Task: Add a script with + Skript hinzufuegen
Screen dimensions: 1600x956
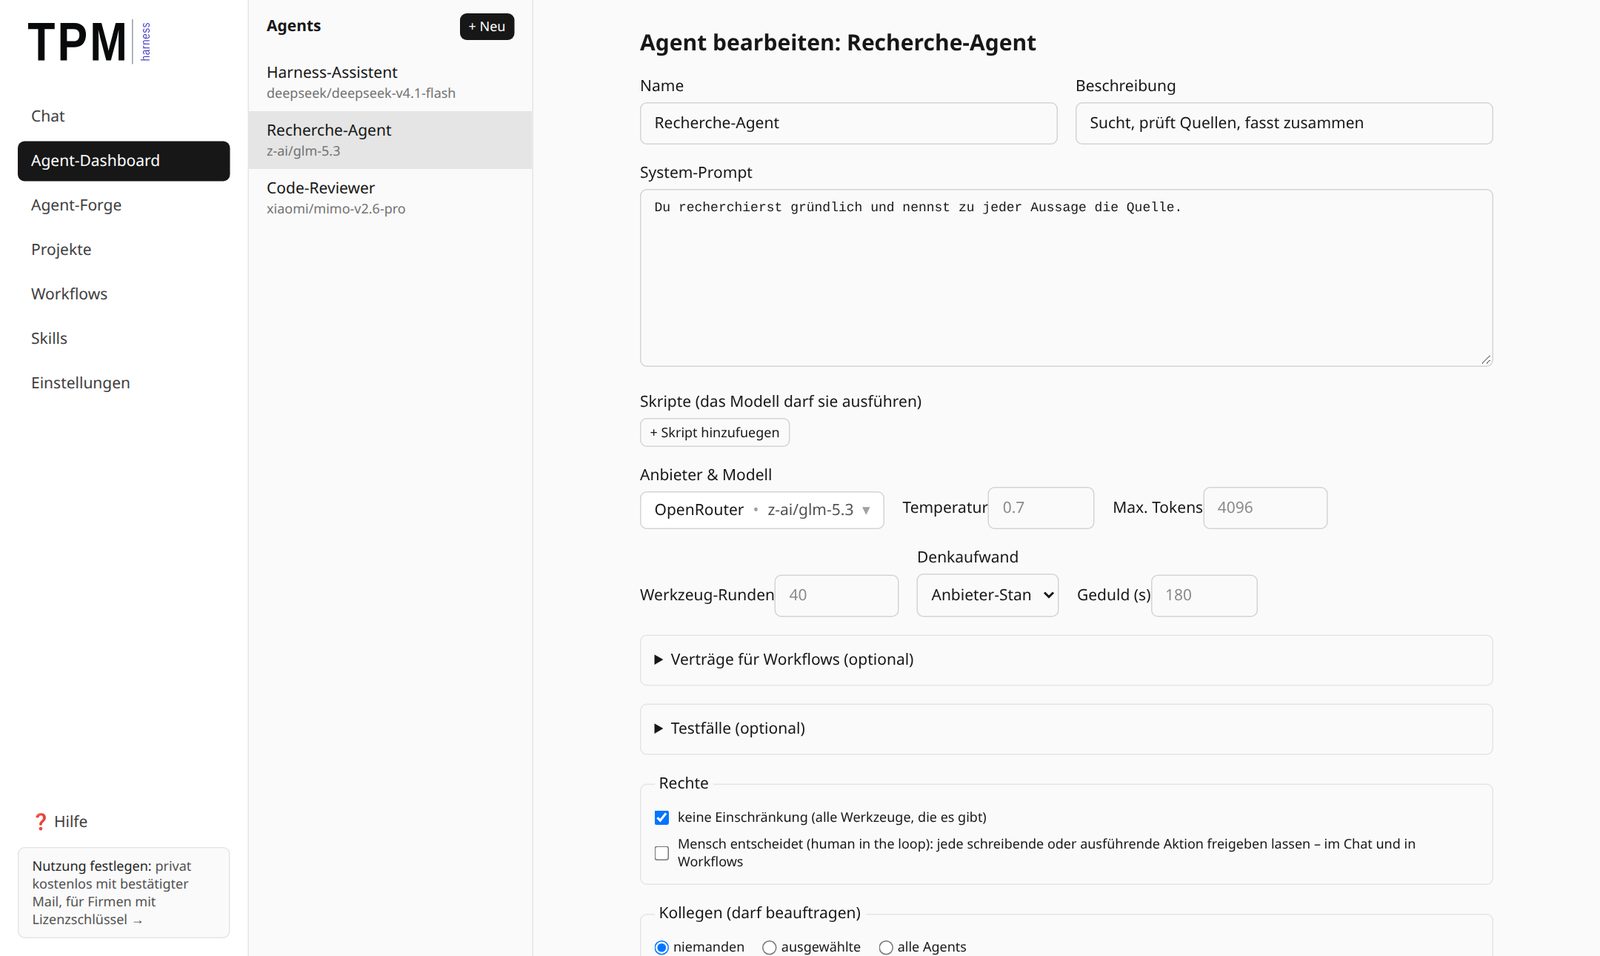Action: click(x=715, y=433)
